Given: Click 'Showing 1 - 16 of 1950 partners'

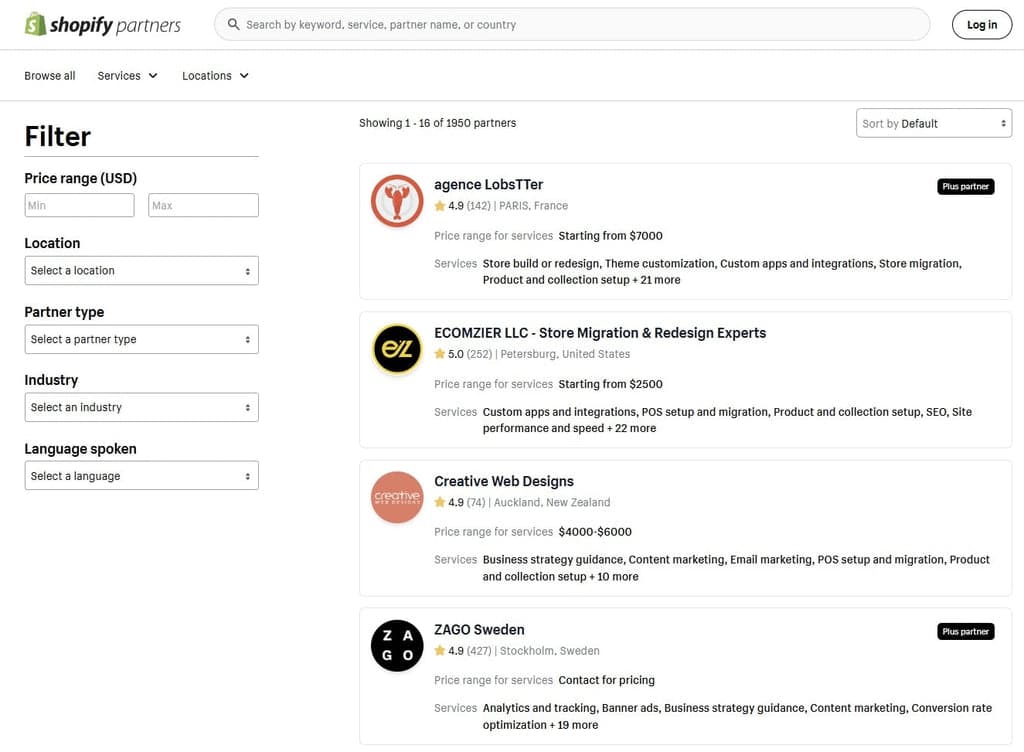Looking at the screenshot, I should [x=438, y=123].
